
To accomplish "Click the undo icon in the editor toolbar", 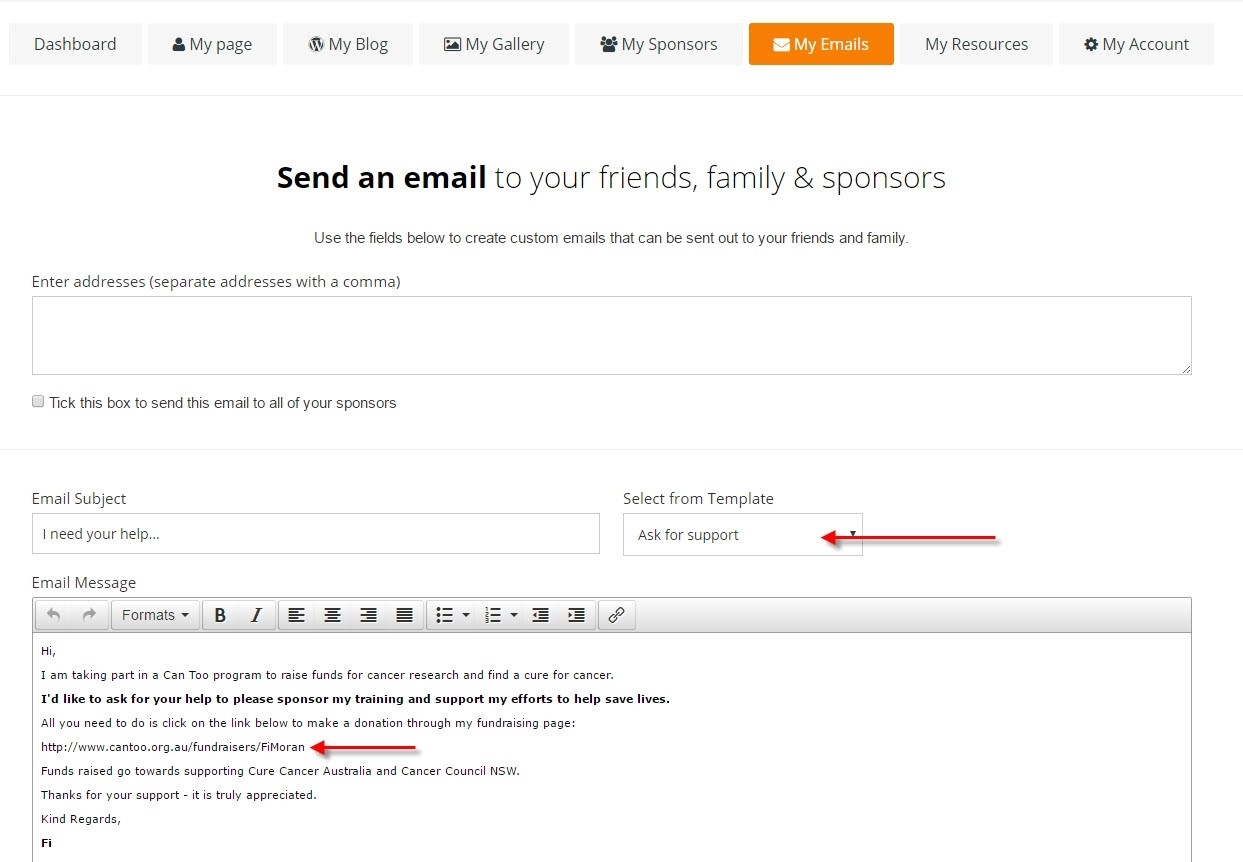I will click(54, 615).
